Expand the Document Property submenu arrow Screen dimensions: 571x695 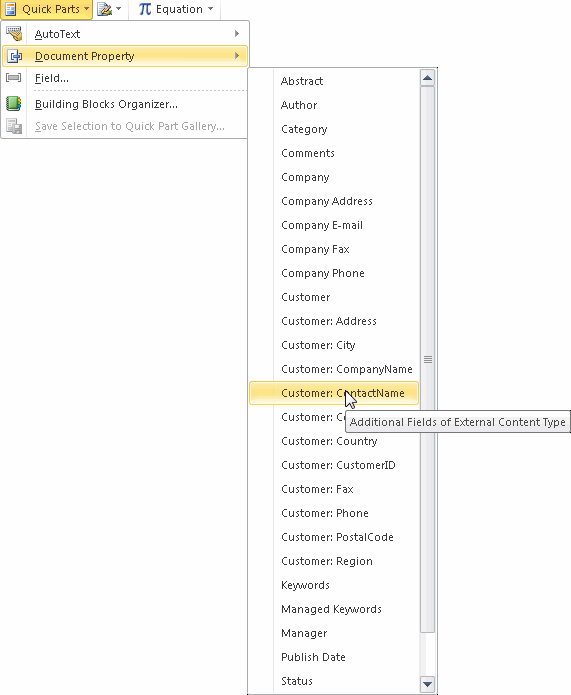[237, 56]
